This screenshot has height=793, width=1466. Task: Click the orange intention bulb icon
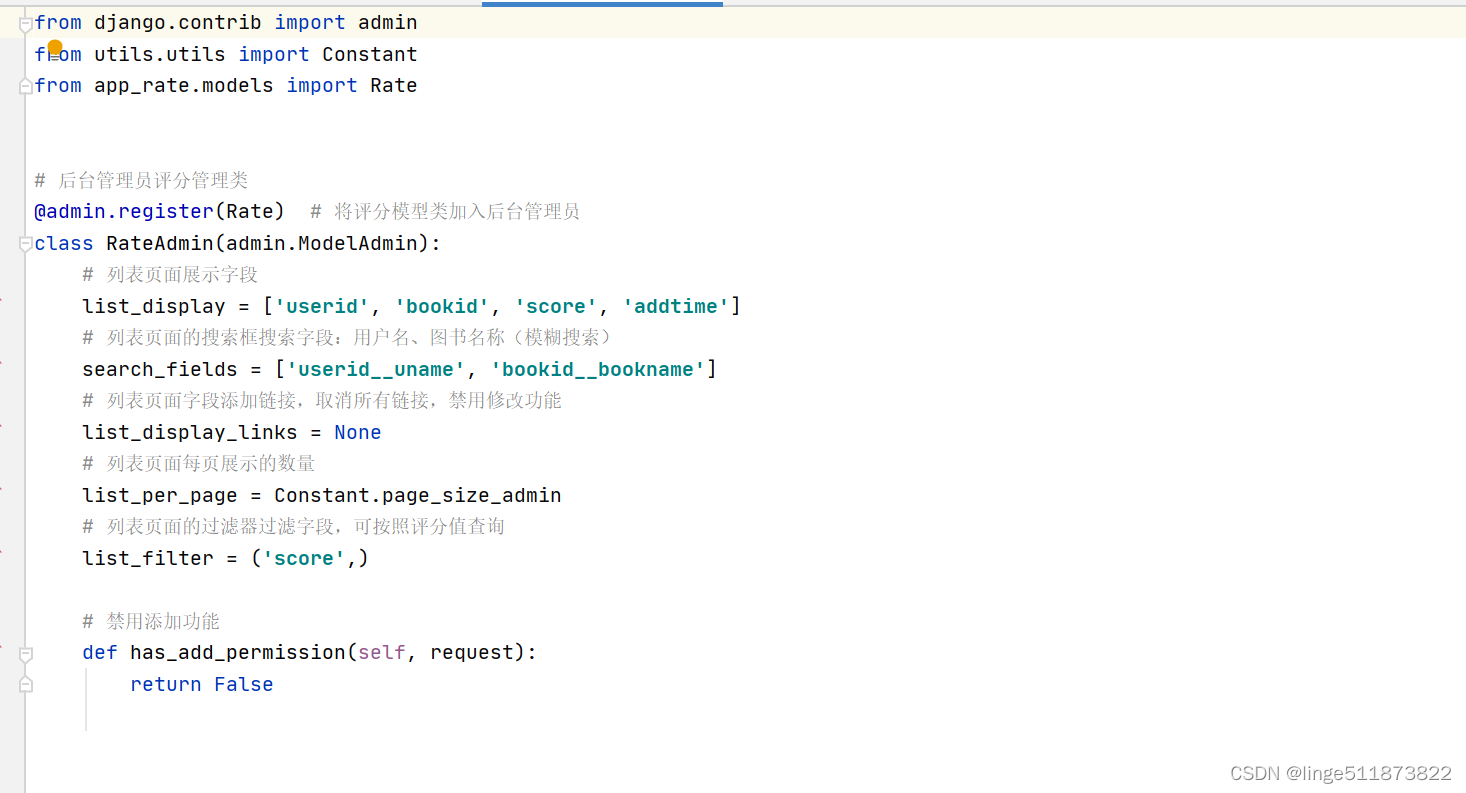[x=55, y=47]
